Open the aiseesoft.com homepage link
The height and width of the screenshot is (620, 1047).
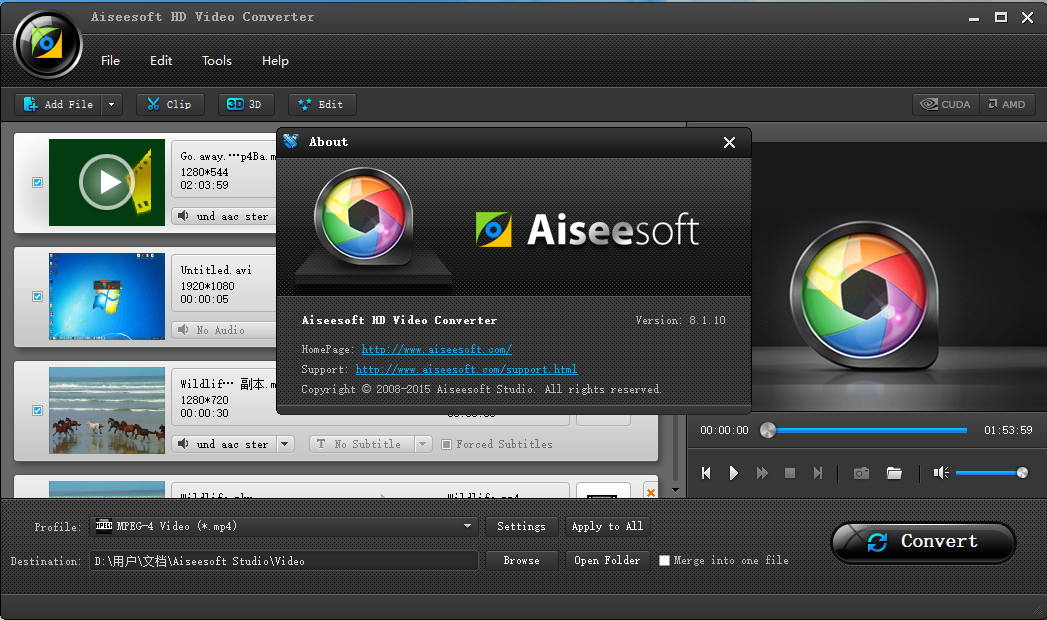tap(436, 349)
